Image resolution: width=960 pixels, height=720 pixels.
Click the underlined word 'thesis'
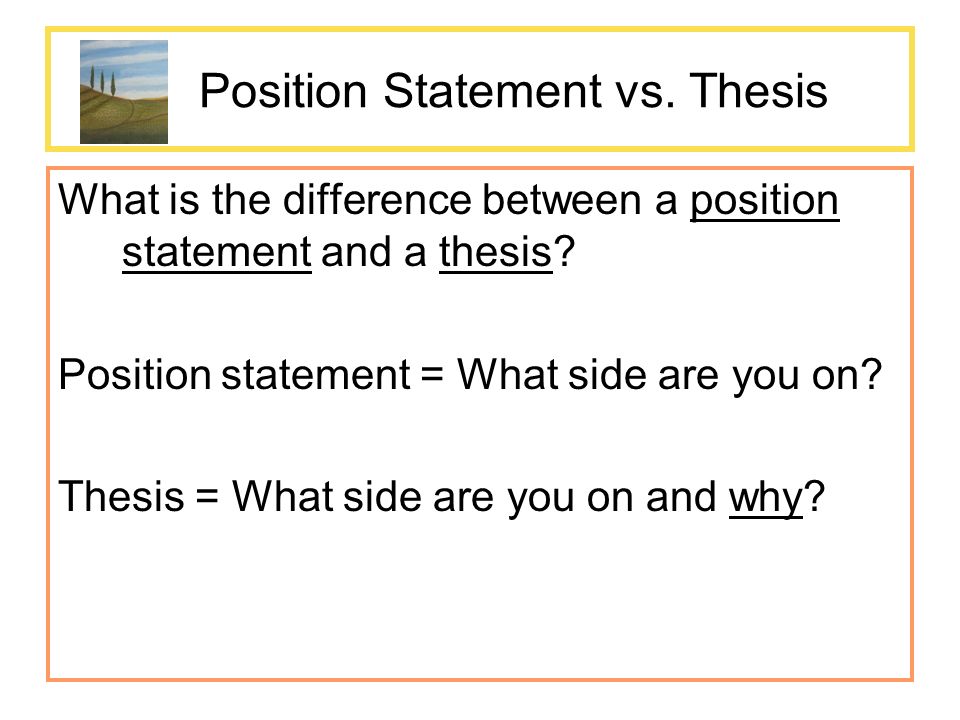point(496,252)
